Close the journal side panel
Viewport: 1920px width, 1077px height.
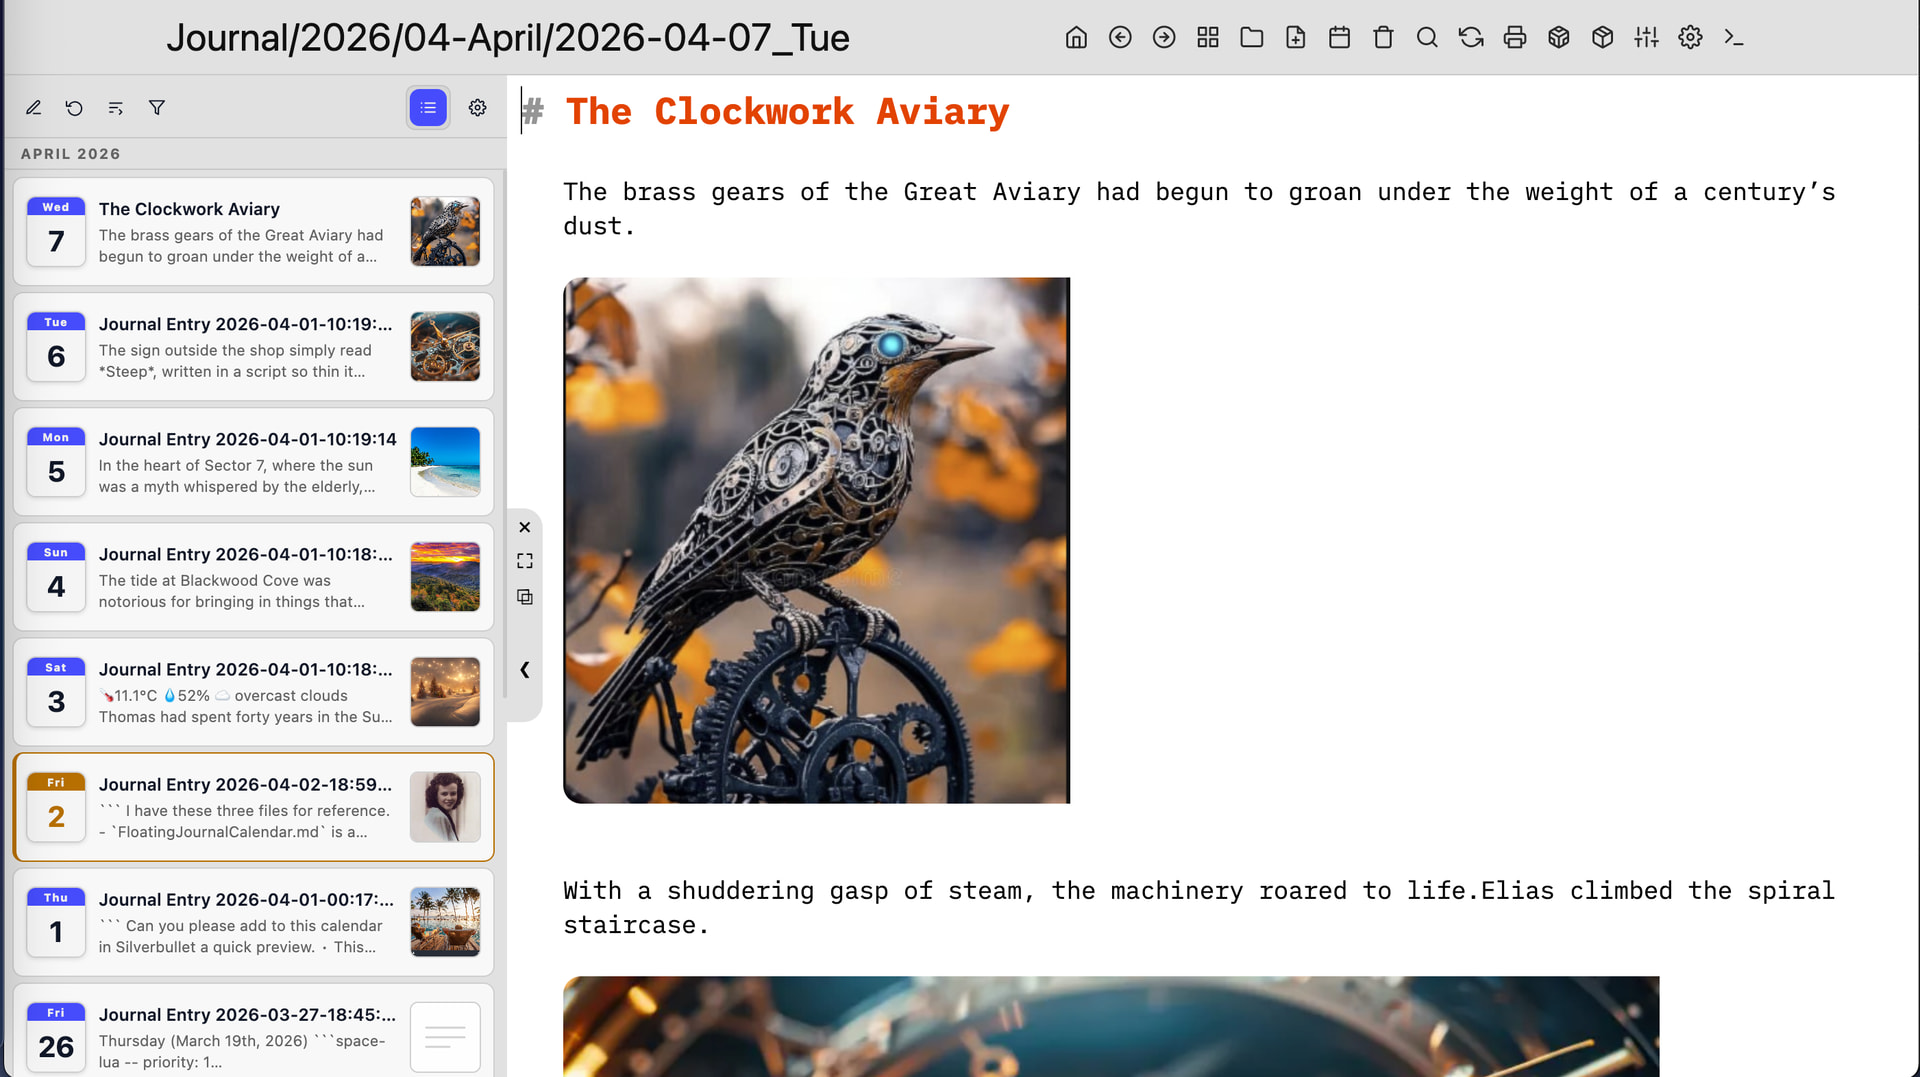(525, 527)
